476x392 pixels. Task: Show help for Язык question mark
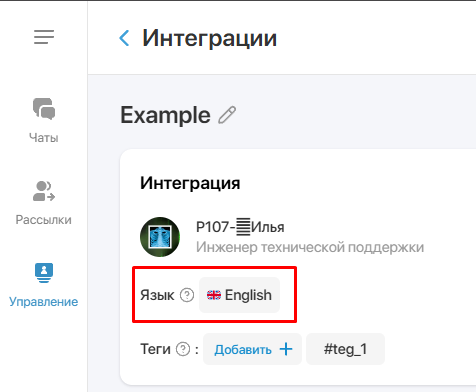point(187,295)
